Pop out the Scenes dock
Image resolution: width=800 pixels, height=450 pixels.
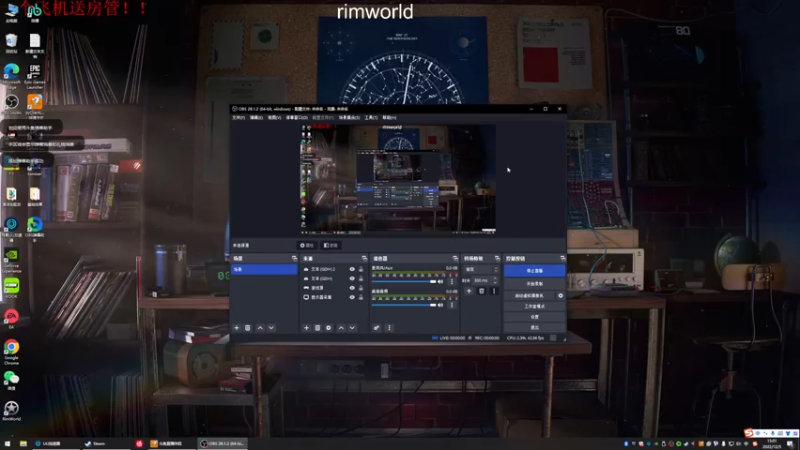click(x=294, y=259)
